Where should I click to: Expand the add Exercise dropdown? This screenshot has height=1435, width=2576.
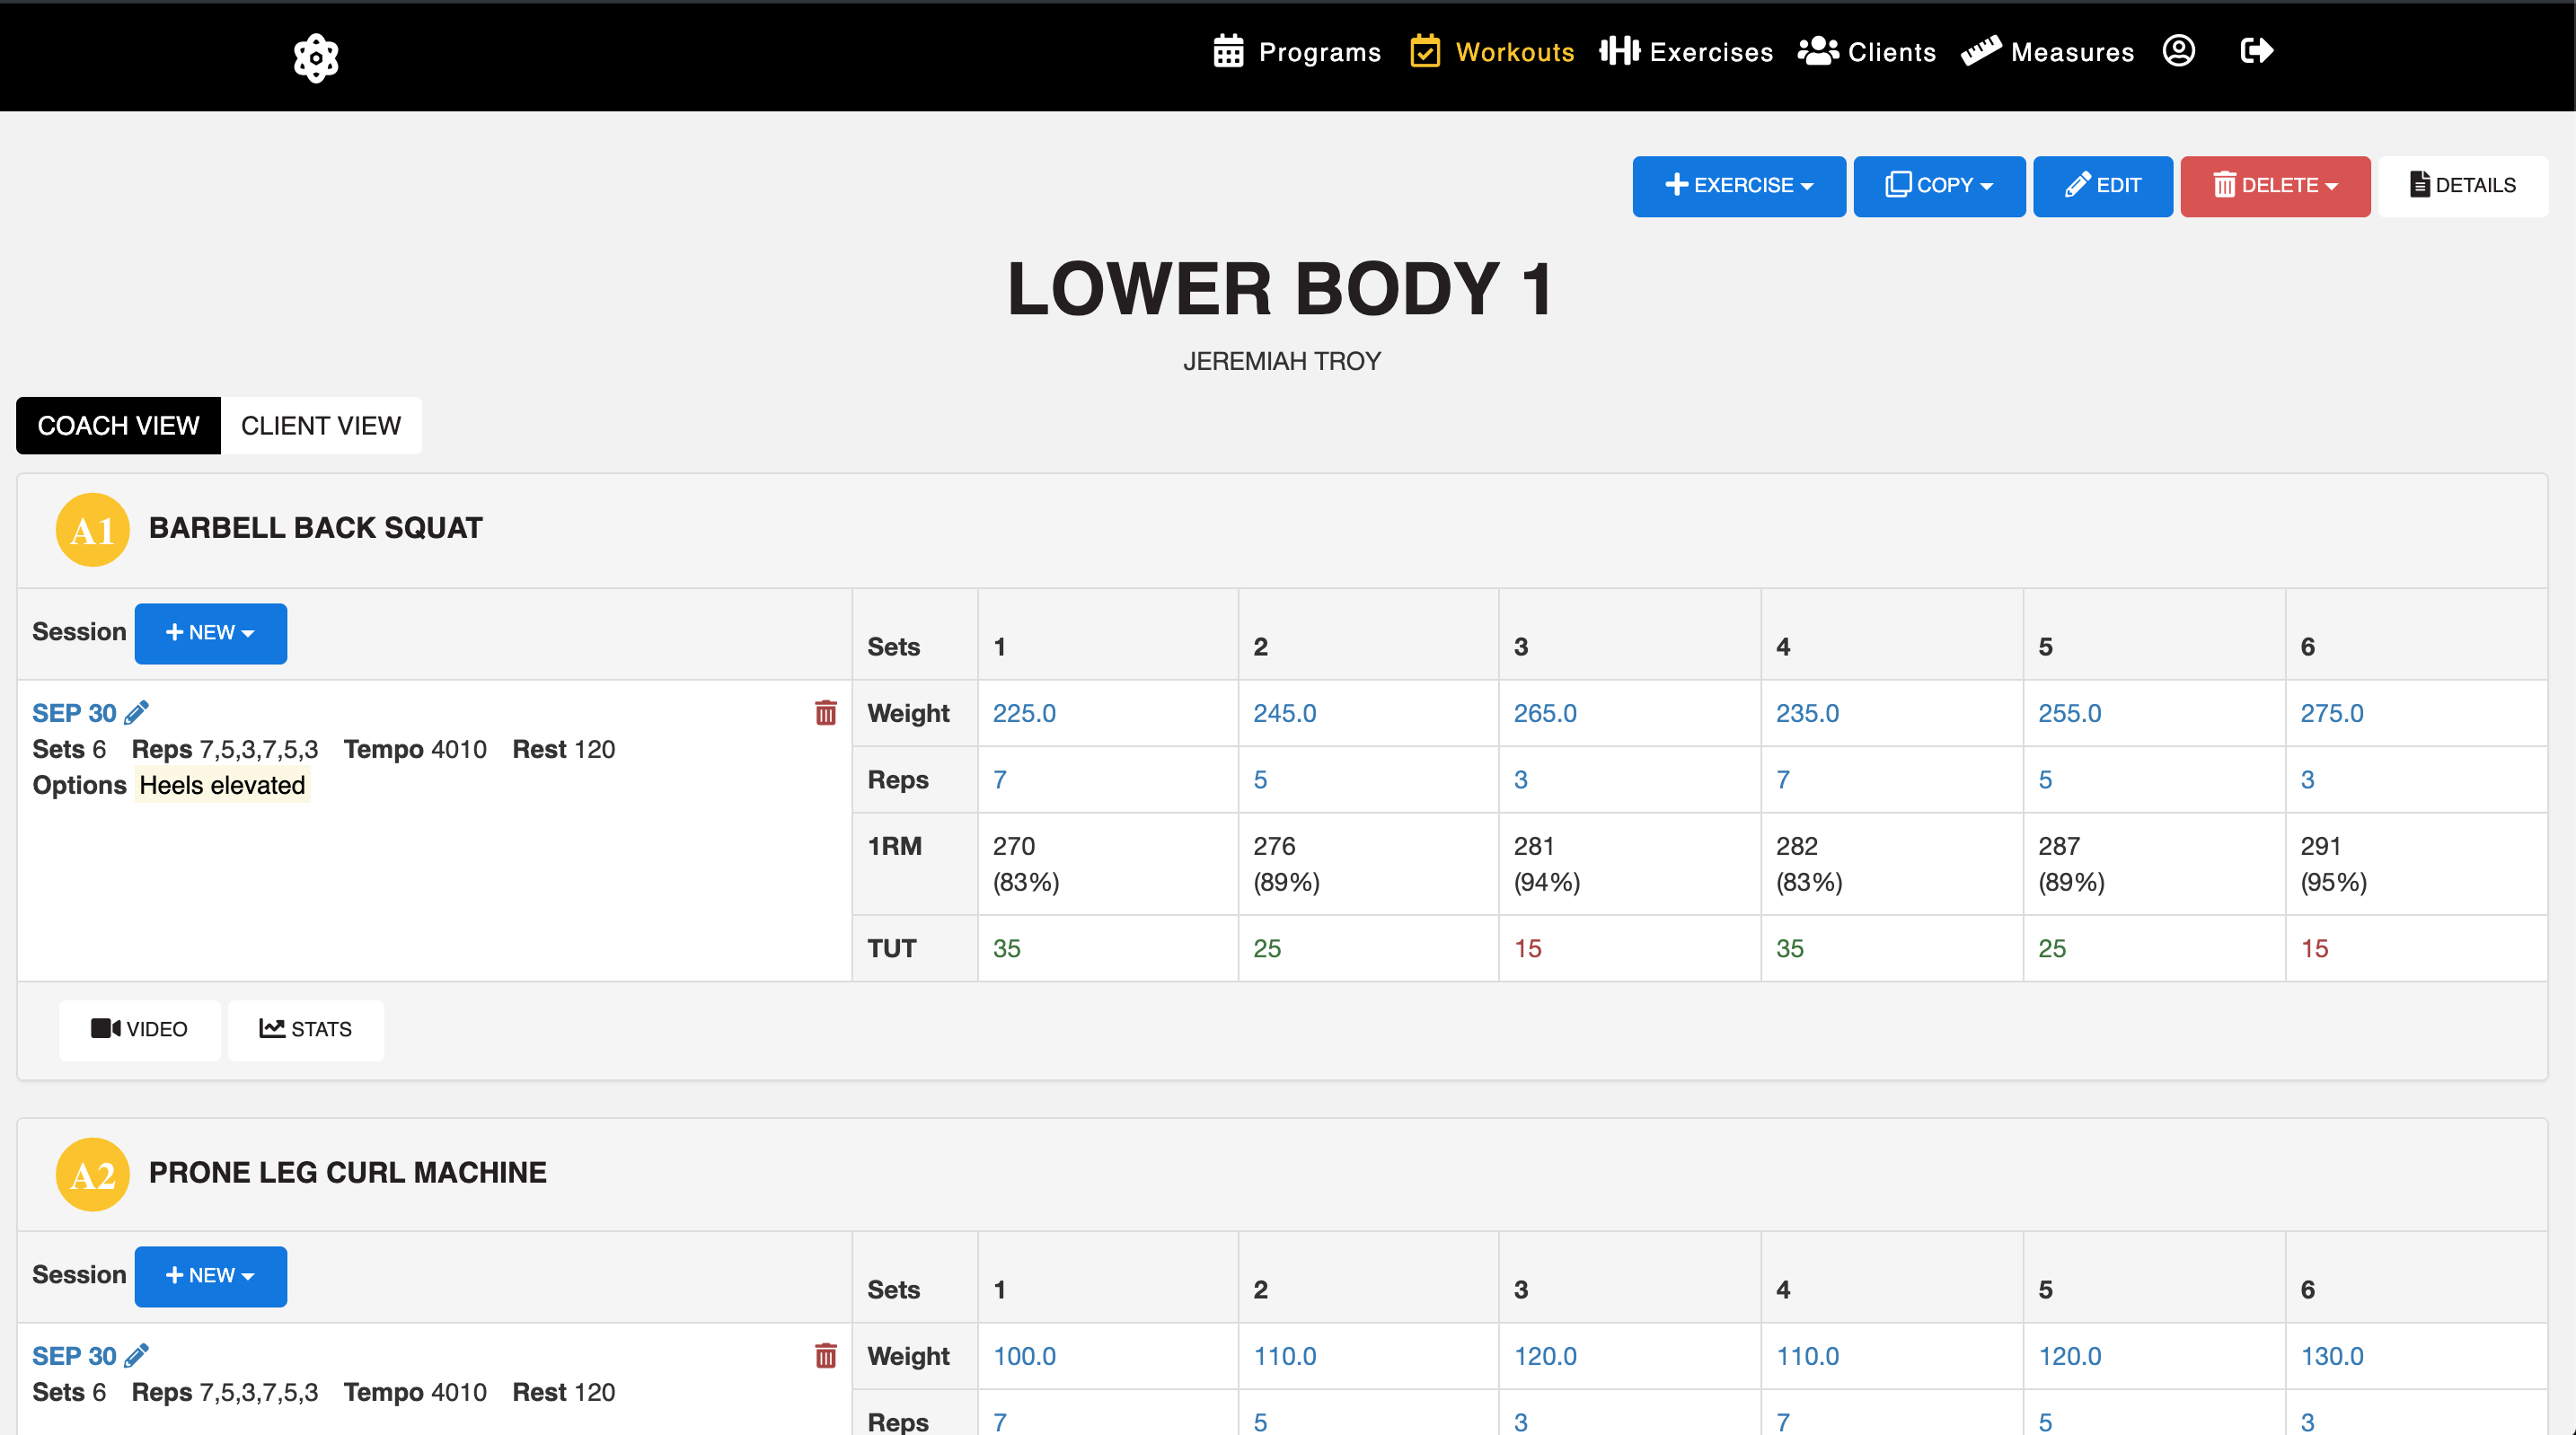pos(1739,185)
